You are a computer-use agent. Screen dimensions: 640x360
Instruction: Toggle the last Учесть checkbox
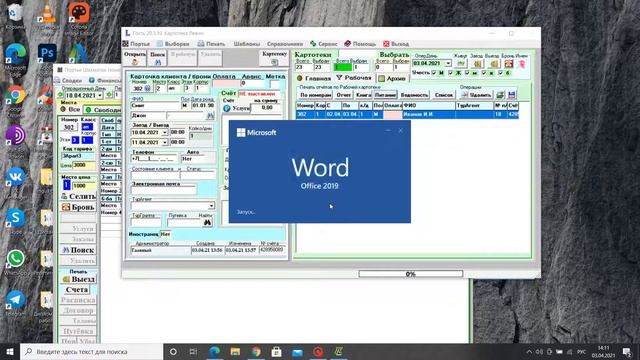[x=500, y=73]
